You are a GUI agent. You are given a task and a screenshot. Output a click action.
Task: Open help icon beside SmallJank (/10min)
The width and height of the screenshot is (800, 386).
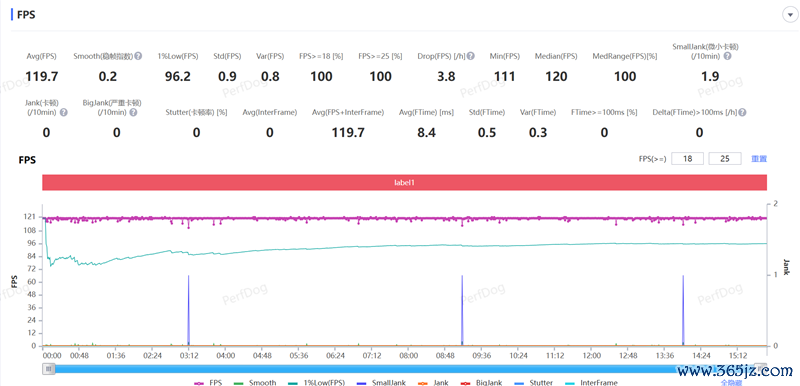tap(728, 56)
